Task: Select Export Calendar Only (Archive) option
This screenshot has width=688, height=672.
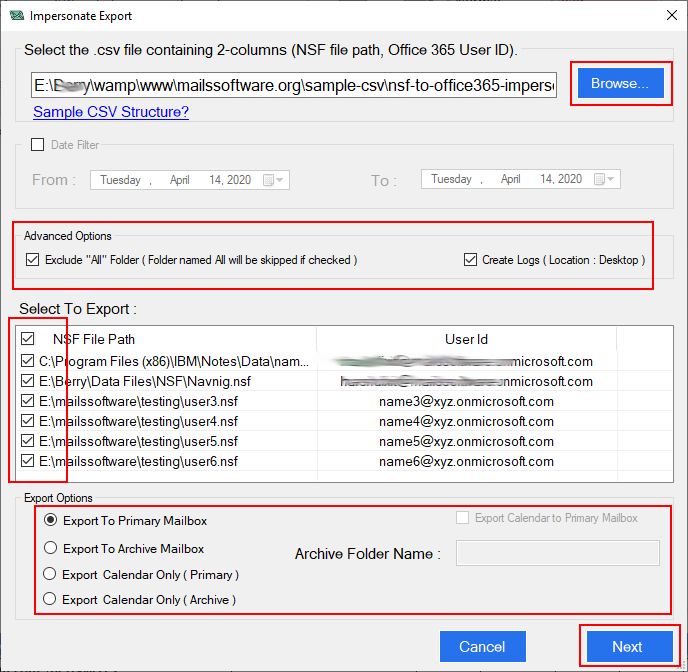Action: pos(50,599)
